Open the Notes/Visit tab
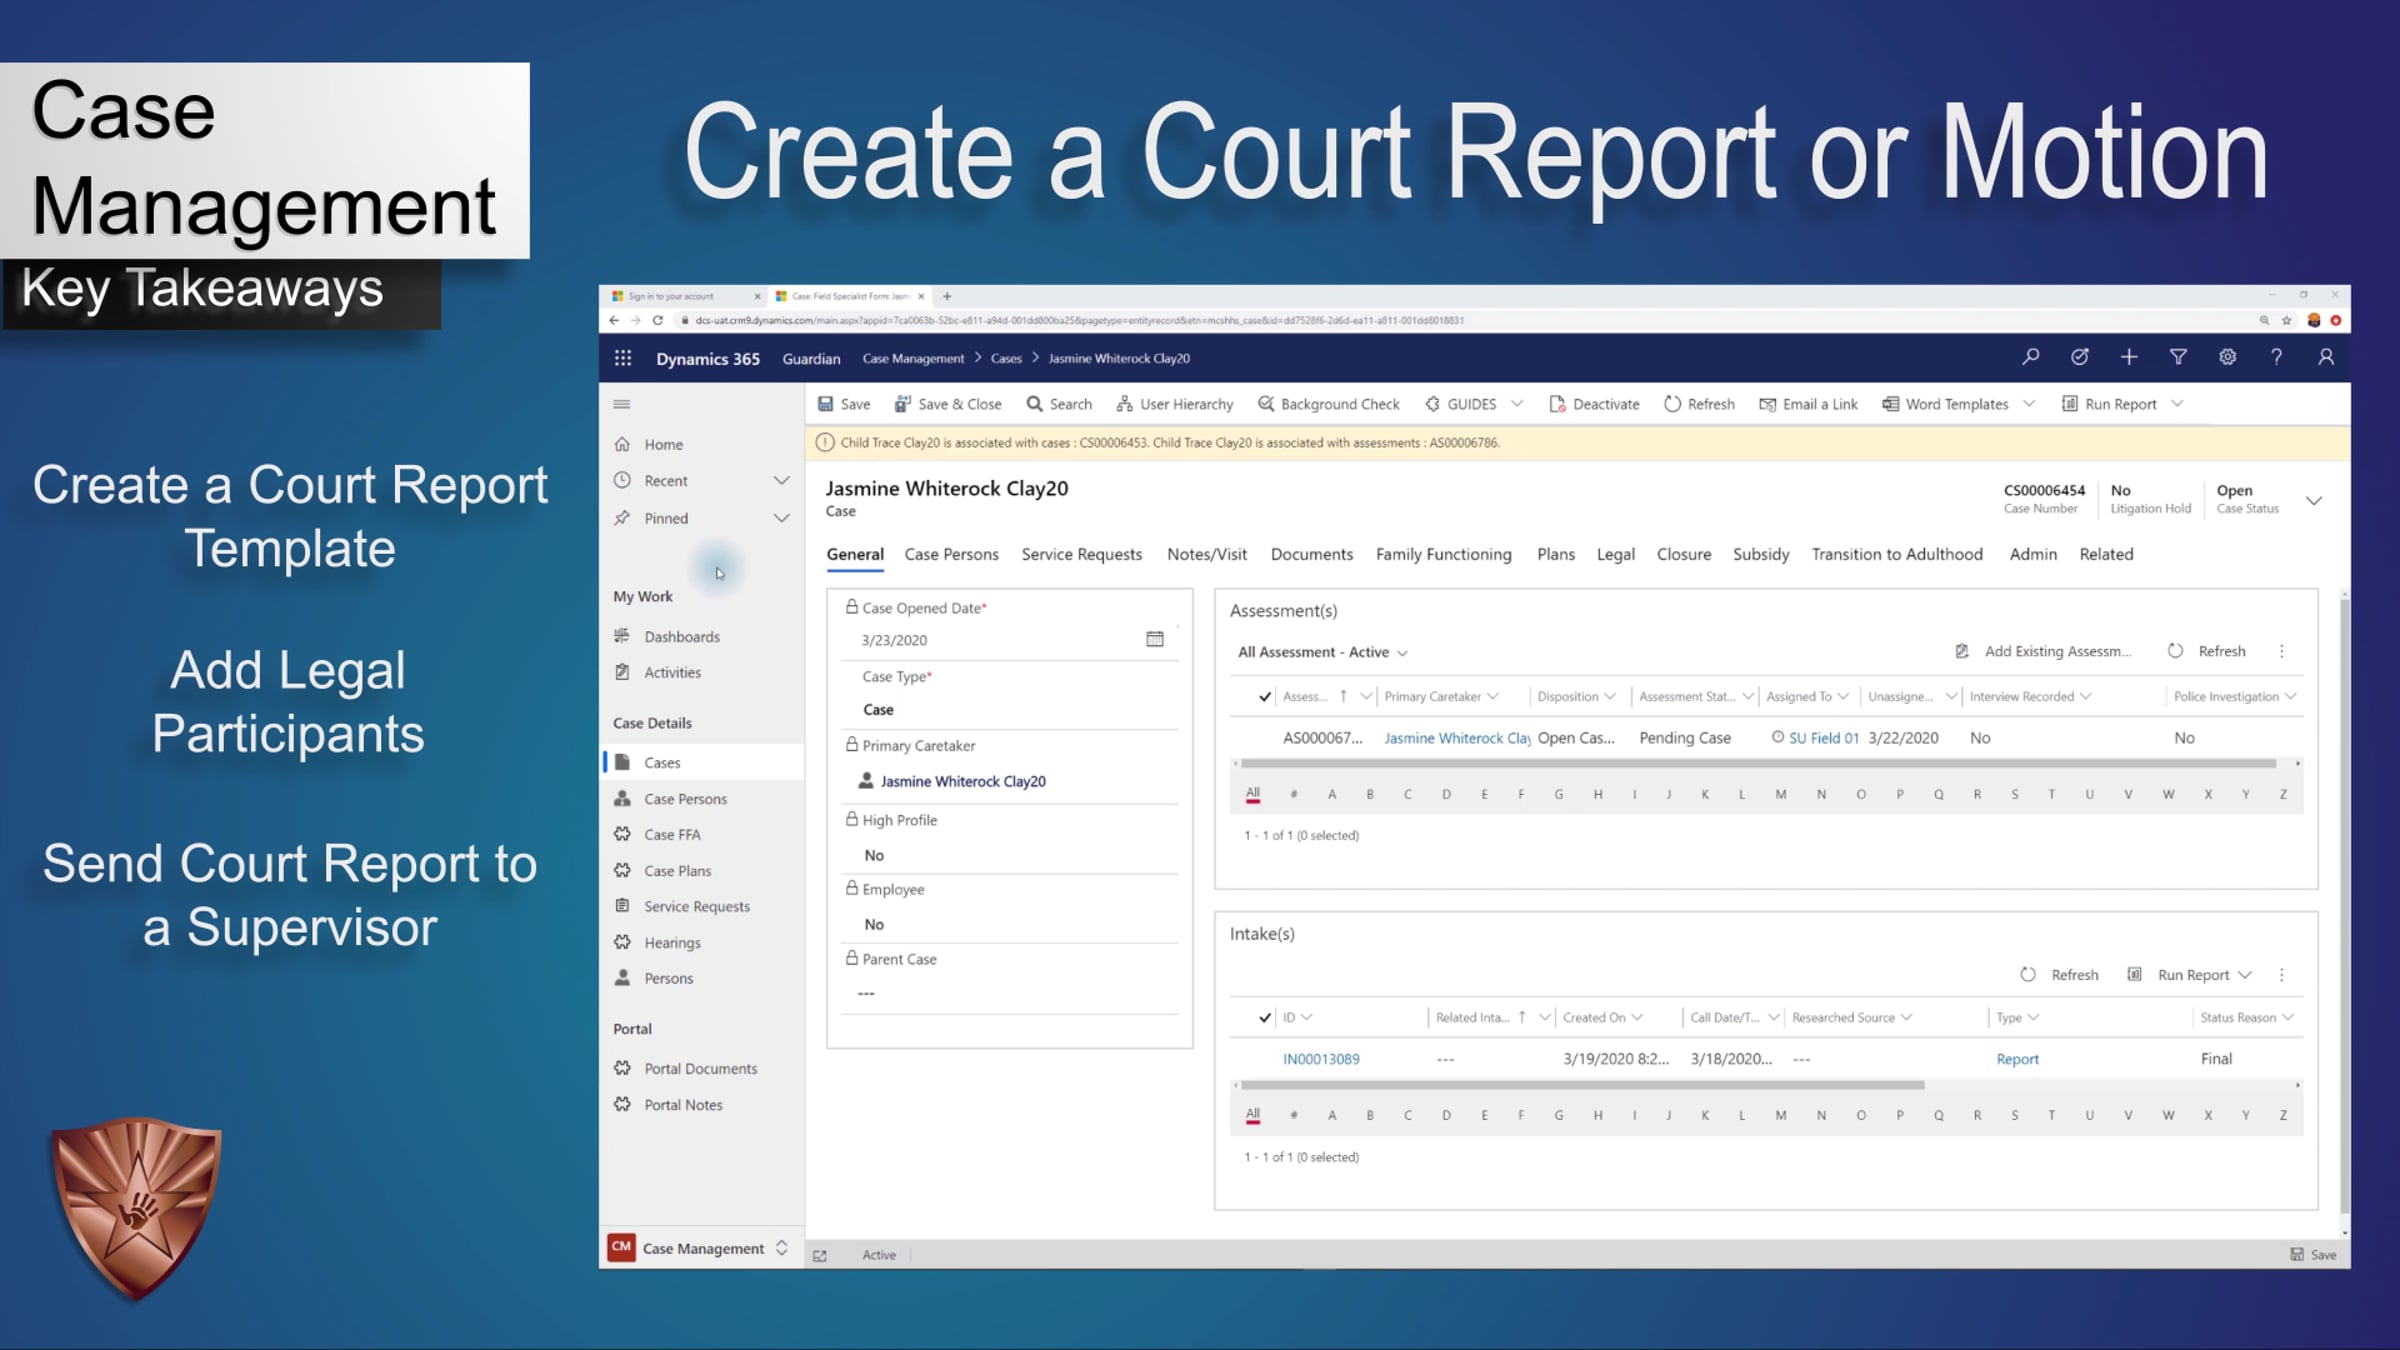 [1206, 554]
